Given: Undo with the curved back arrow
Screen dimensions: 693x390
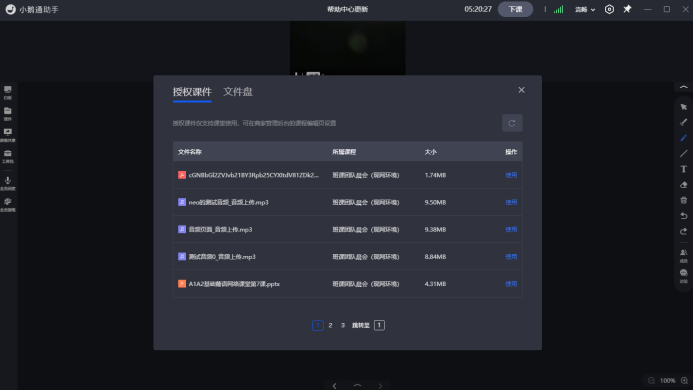Looking at the screenshot, I should coord(683,216).
